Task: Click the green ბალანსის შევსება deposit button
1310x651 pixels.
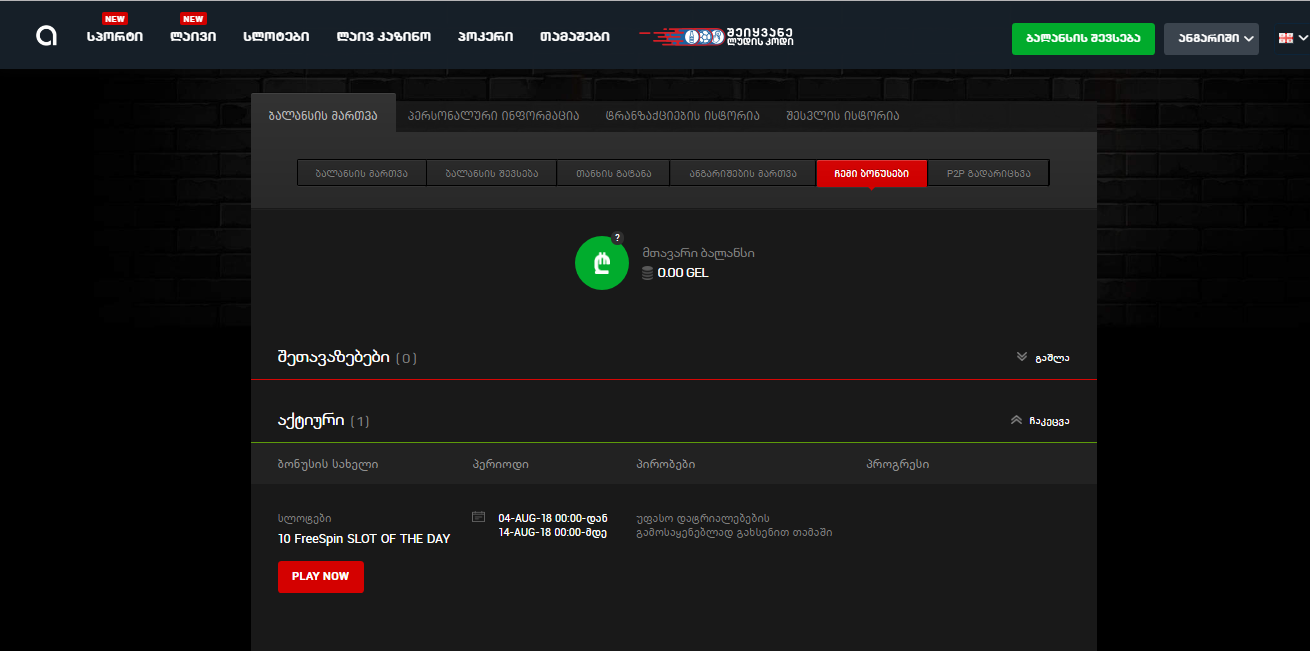Action: point(1083,39)
